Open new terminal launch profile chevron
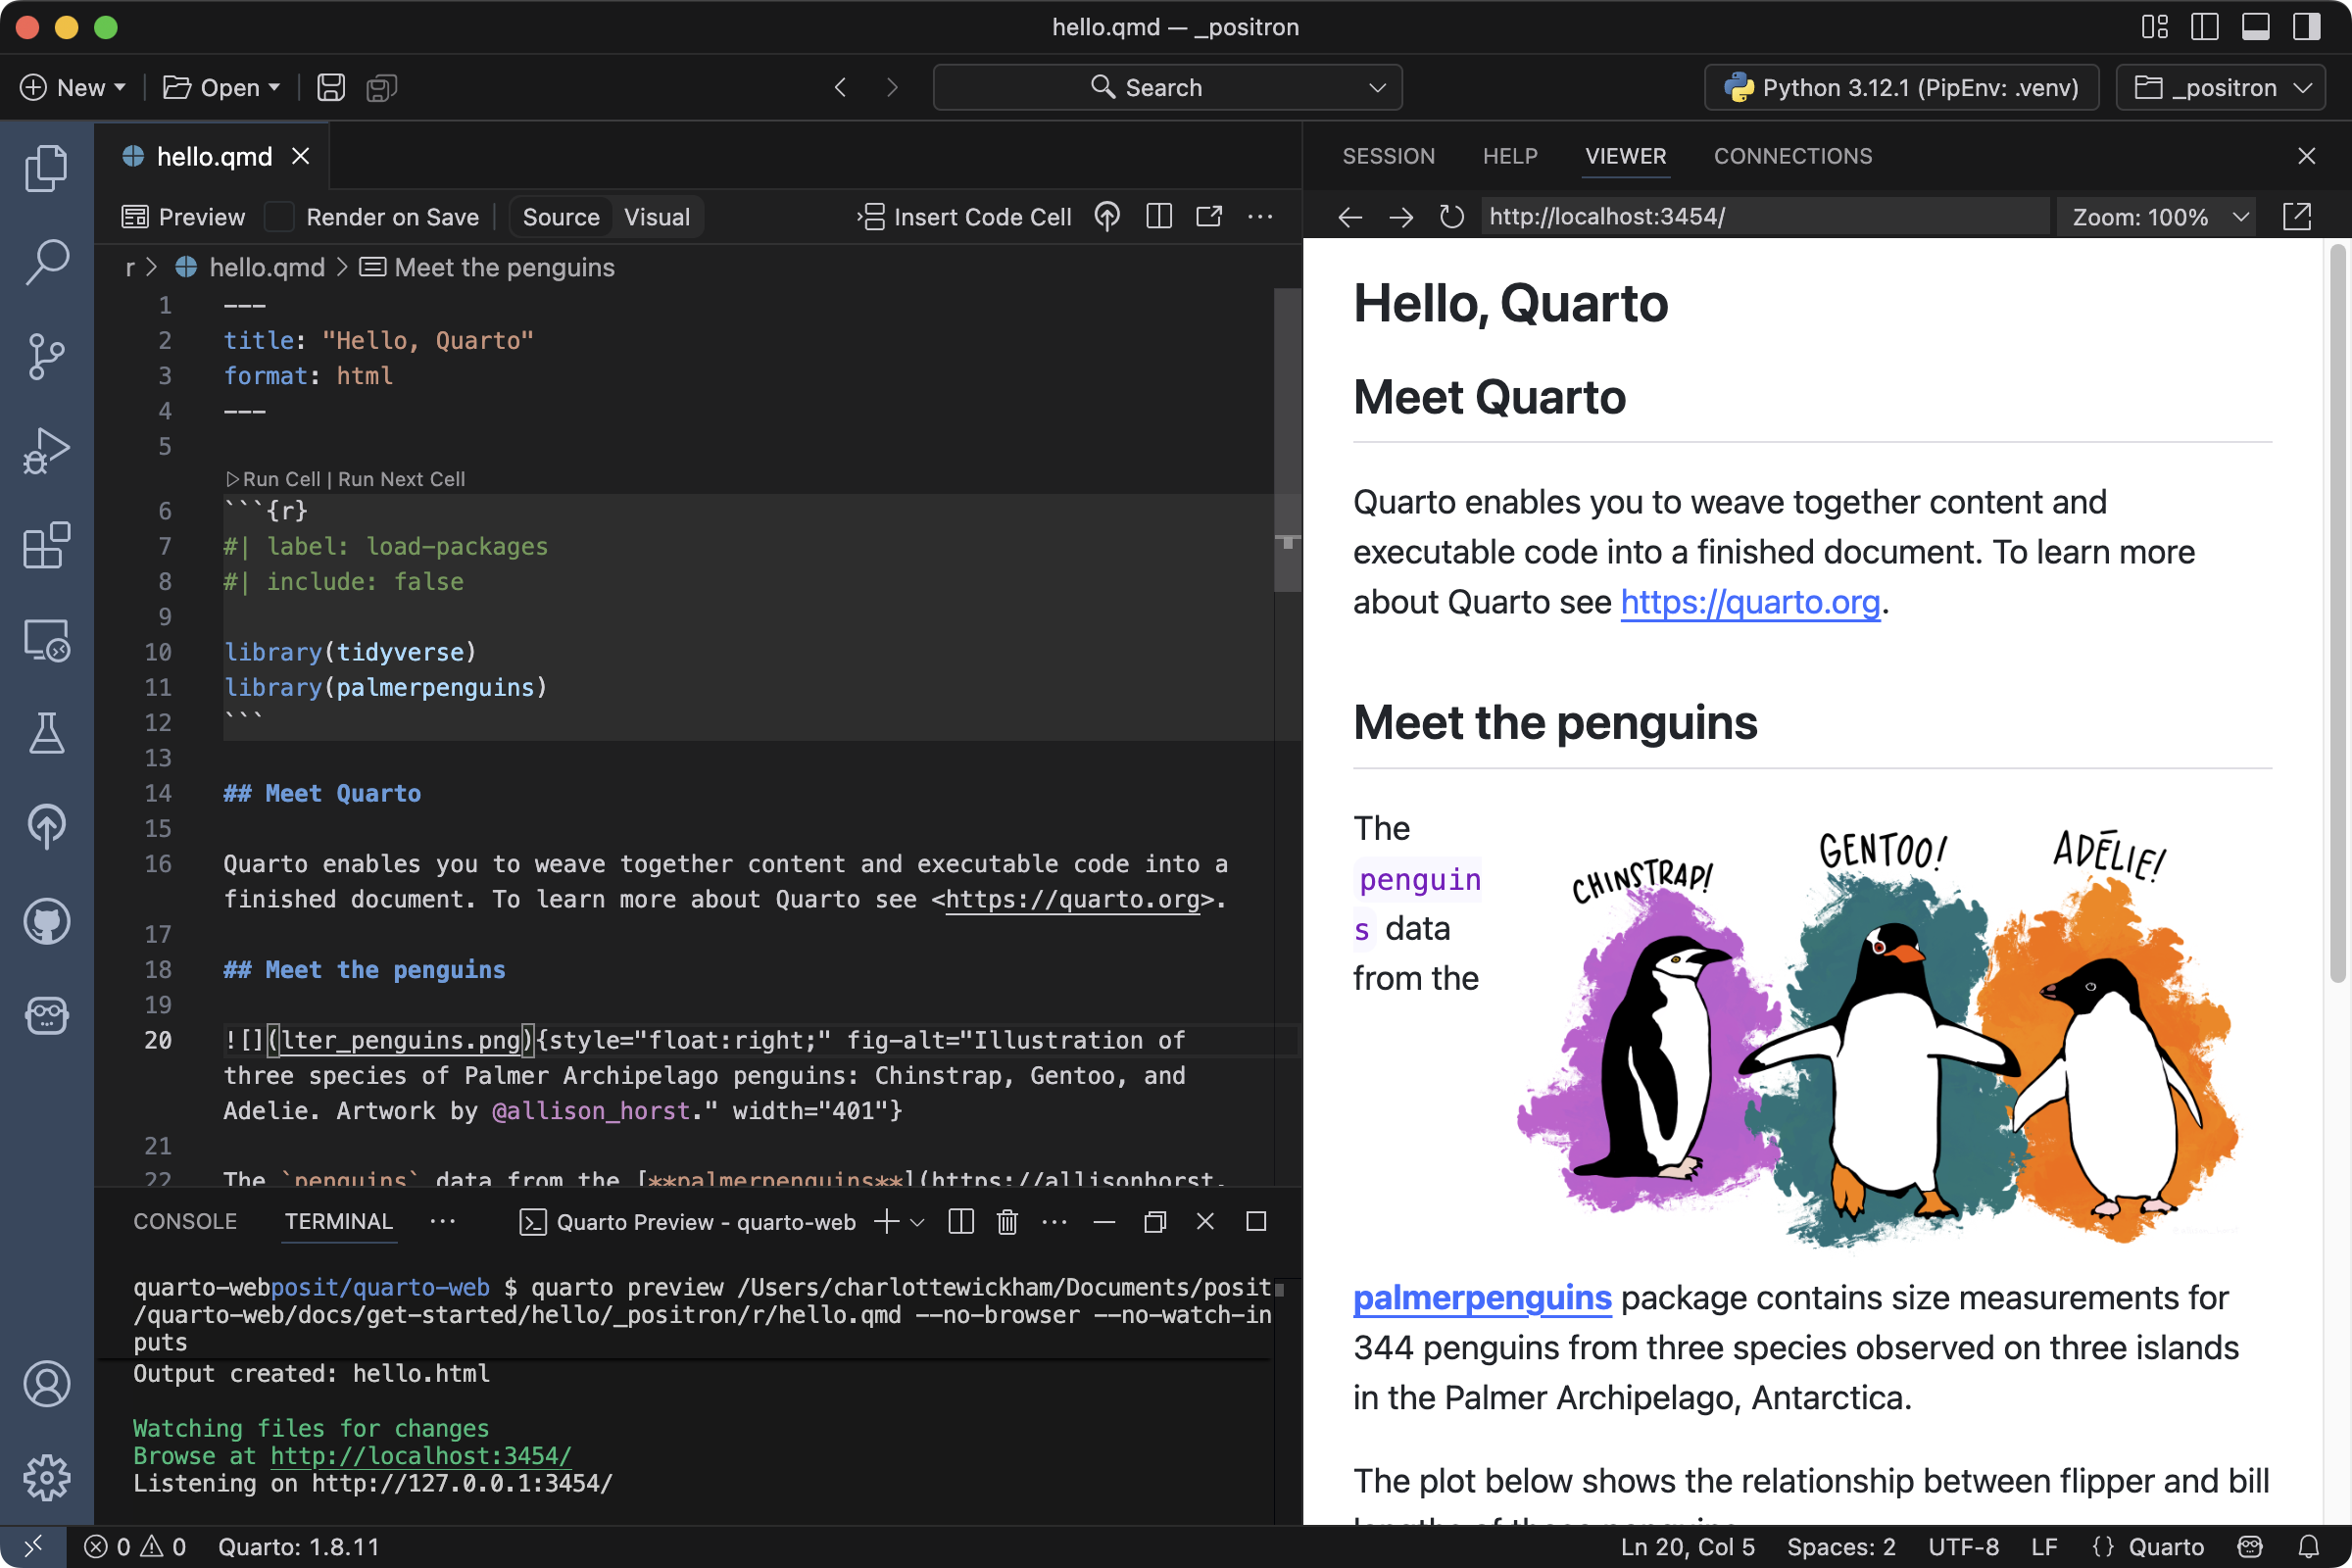Image resolution: width=2352 pixels, height=1568 pixels. 917,1221
